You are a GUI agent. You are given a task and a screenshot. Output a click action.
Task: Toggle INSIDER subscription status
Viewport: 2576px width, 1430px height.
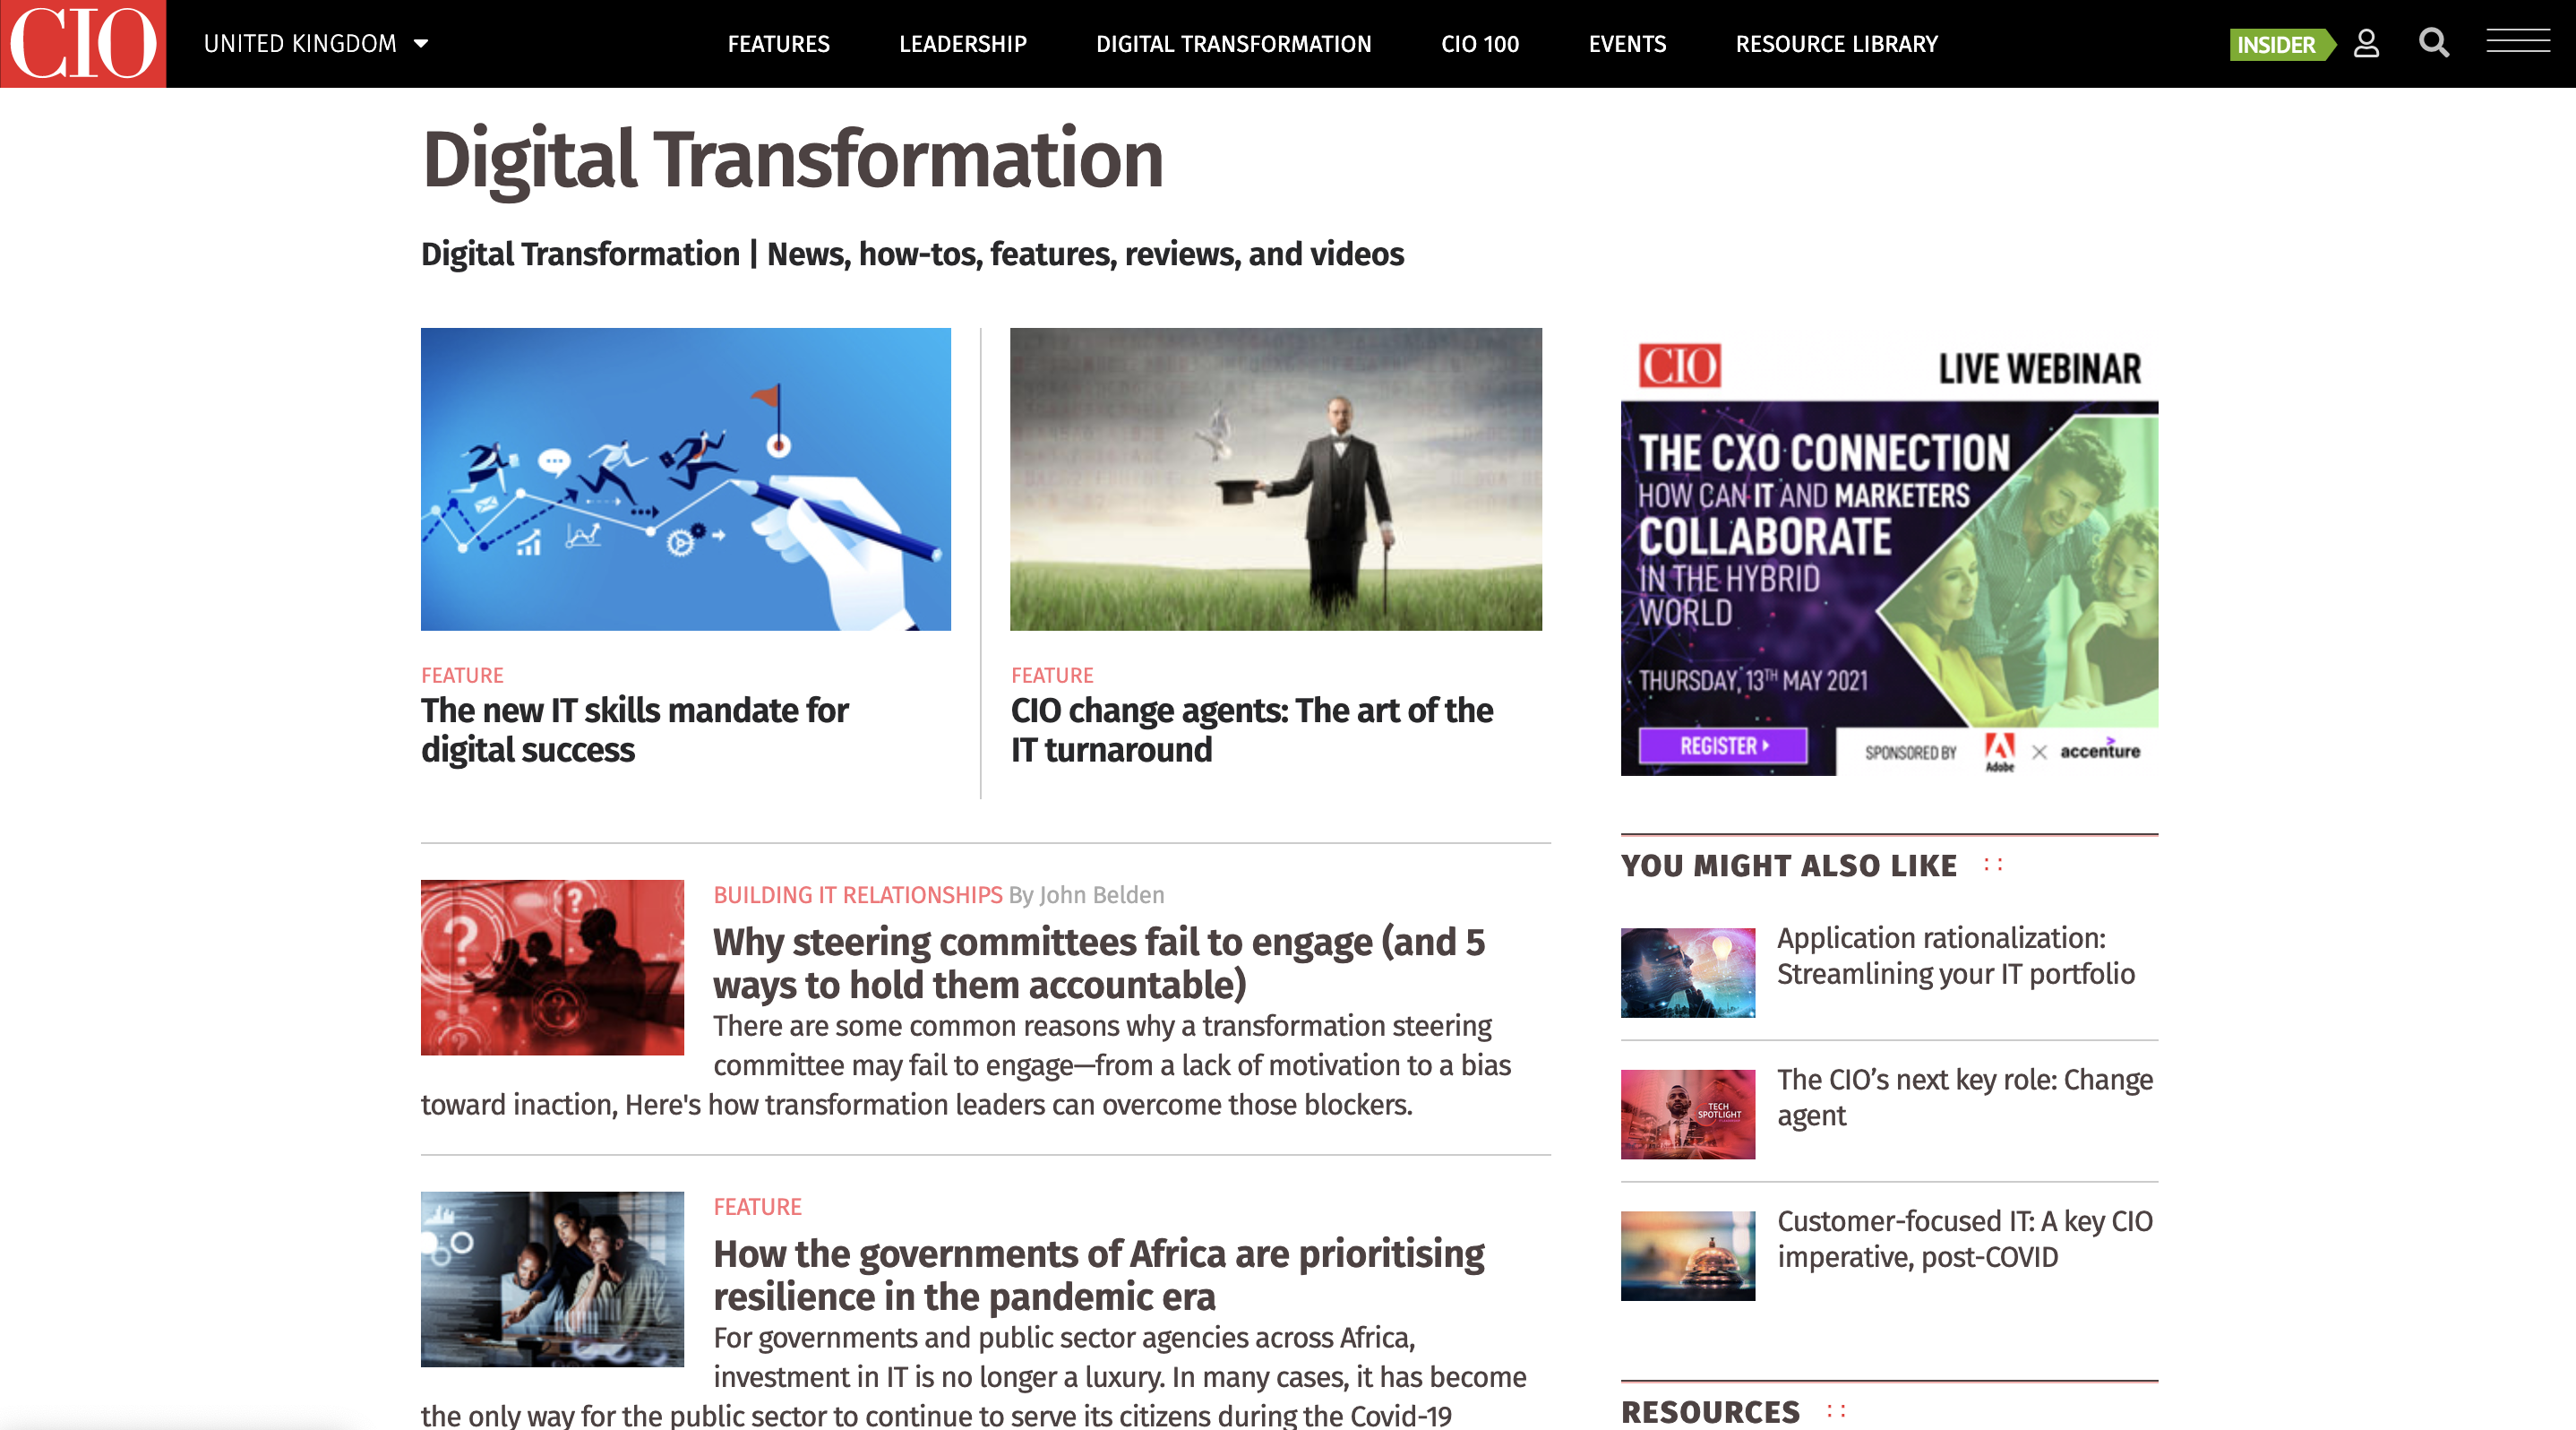pos(2280,44)
